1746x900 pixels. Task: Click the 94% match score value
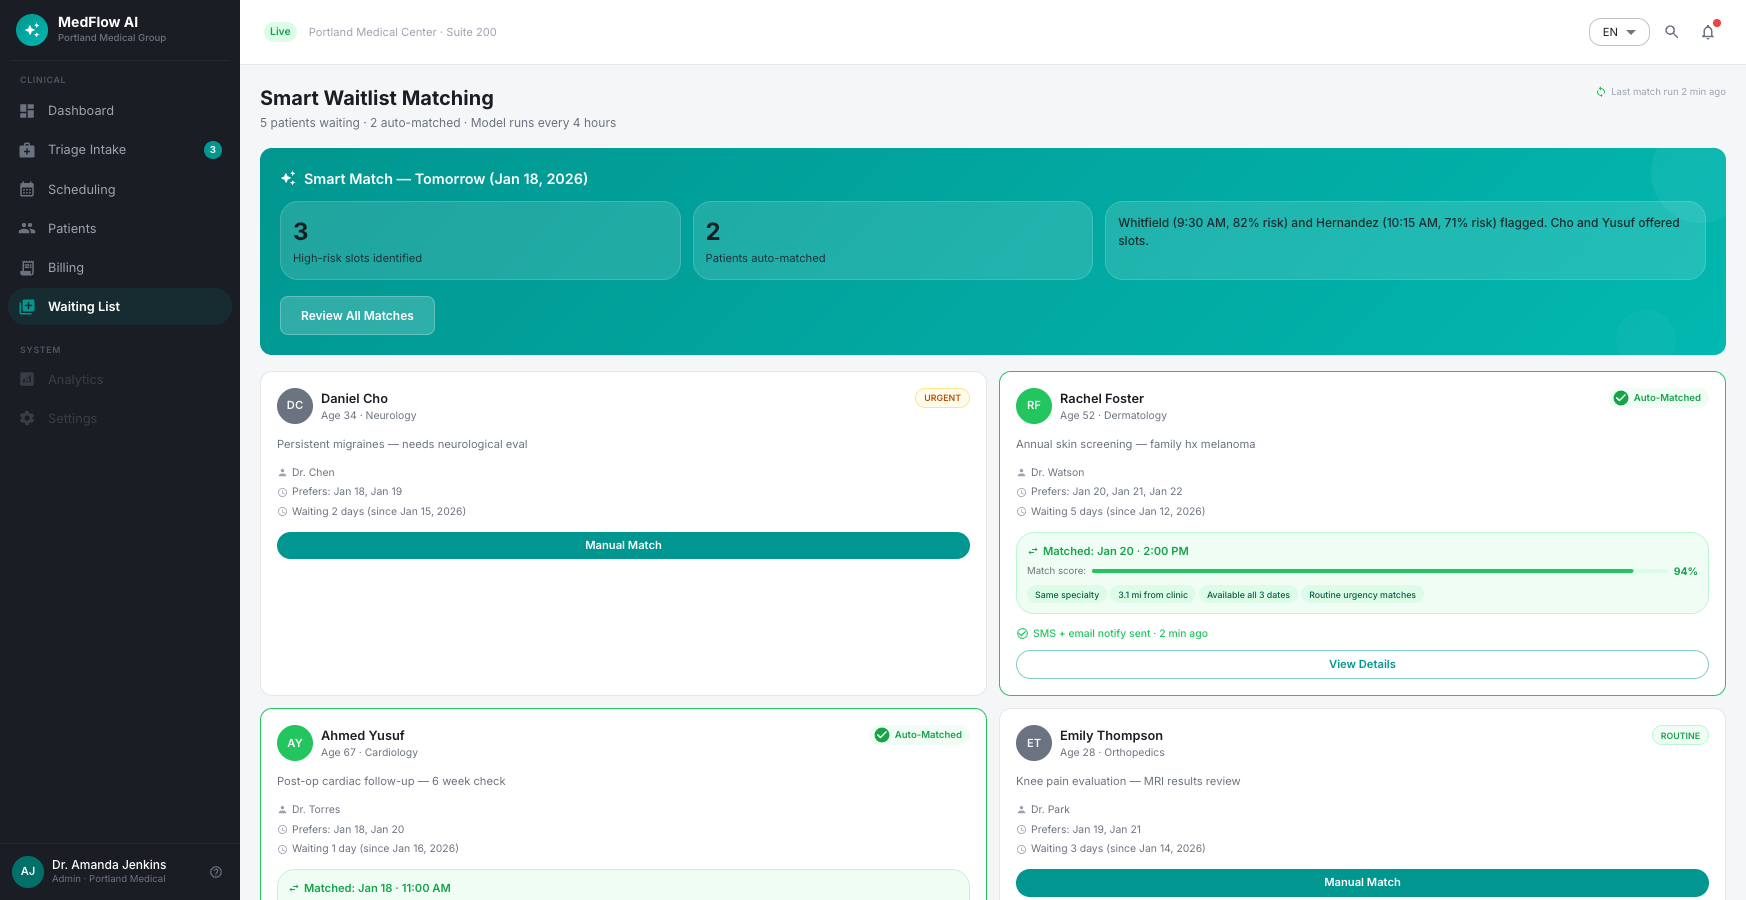[x=1685, y=571]
